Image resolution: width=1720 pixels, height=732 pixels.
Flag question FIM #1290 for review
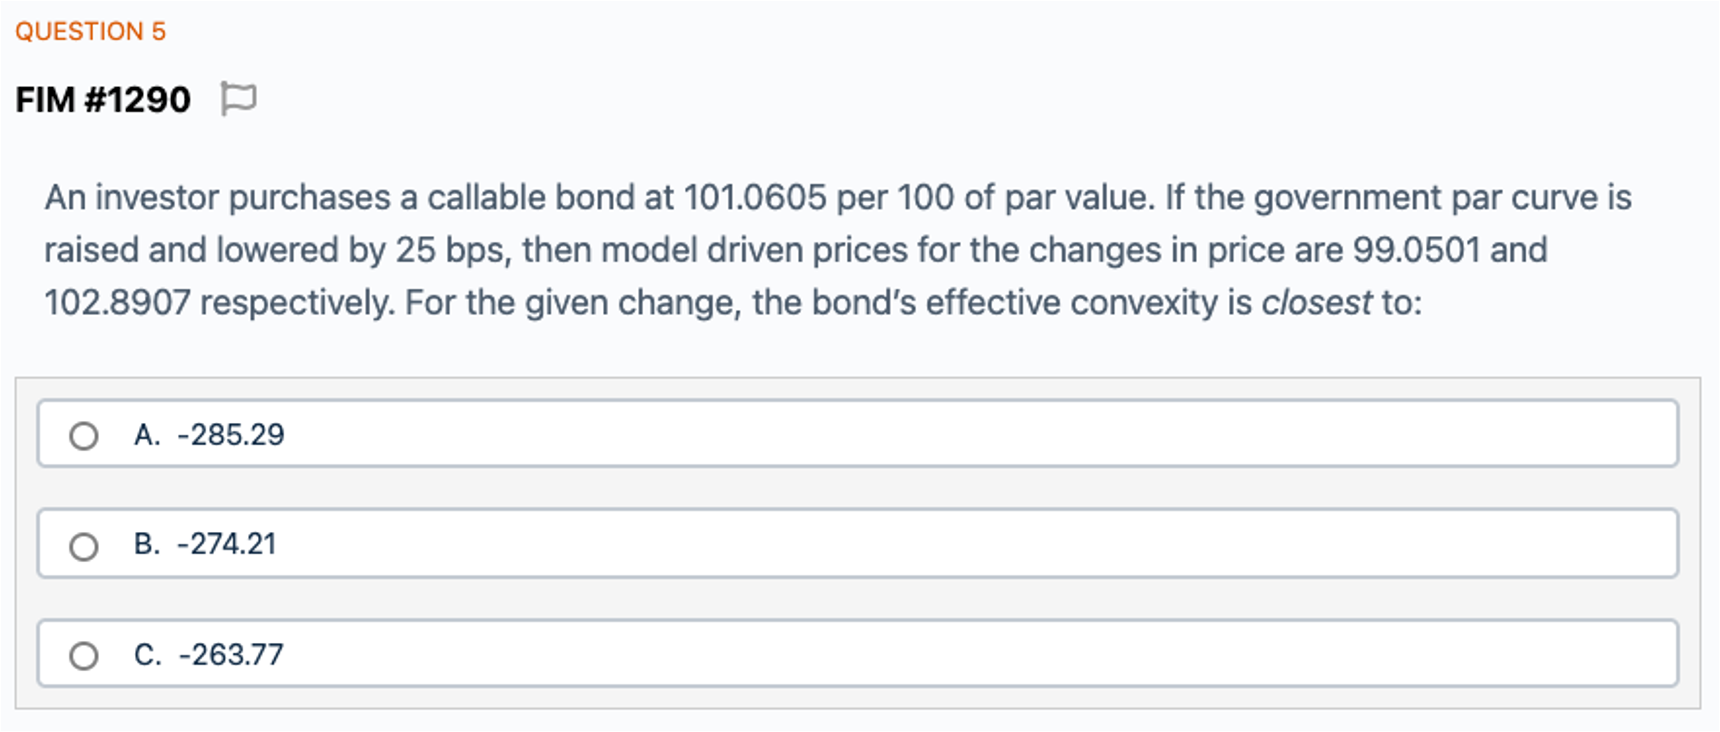pos(238,98)
